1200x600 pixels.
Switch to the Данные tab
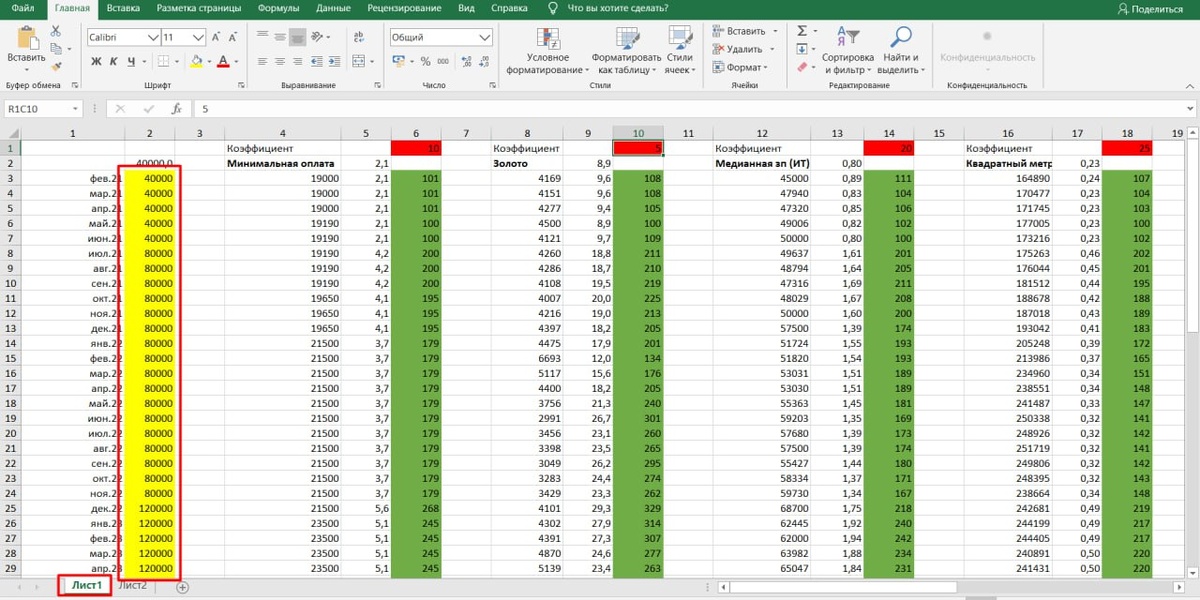[x=332, y=8]
